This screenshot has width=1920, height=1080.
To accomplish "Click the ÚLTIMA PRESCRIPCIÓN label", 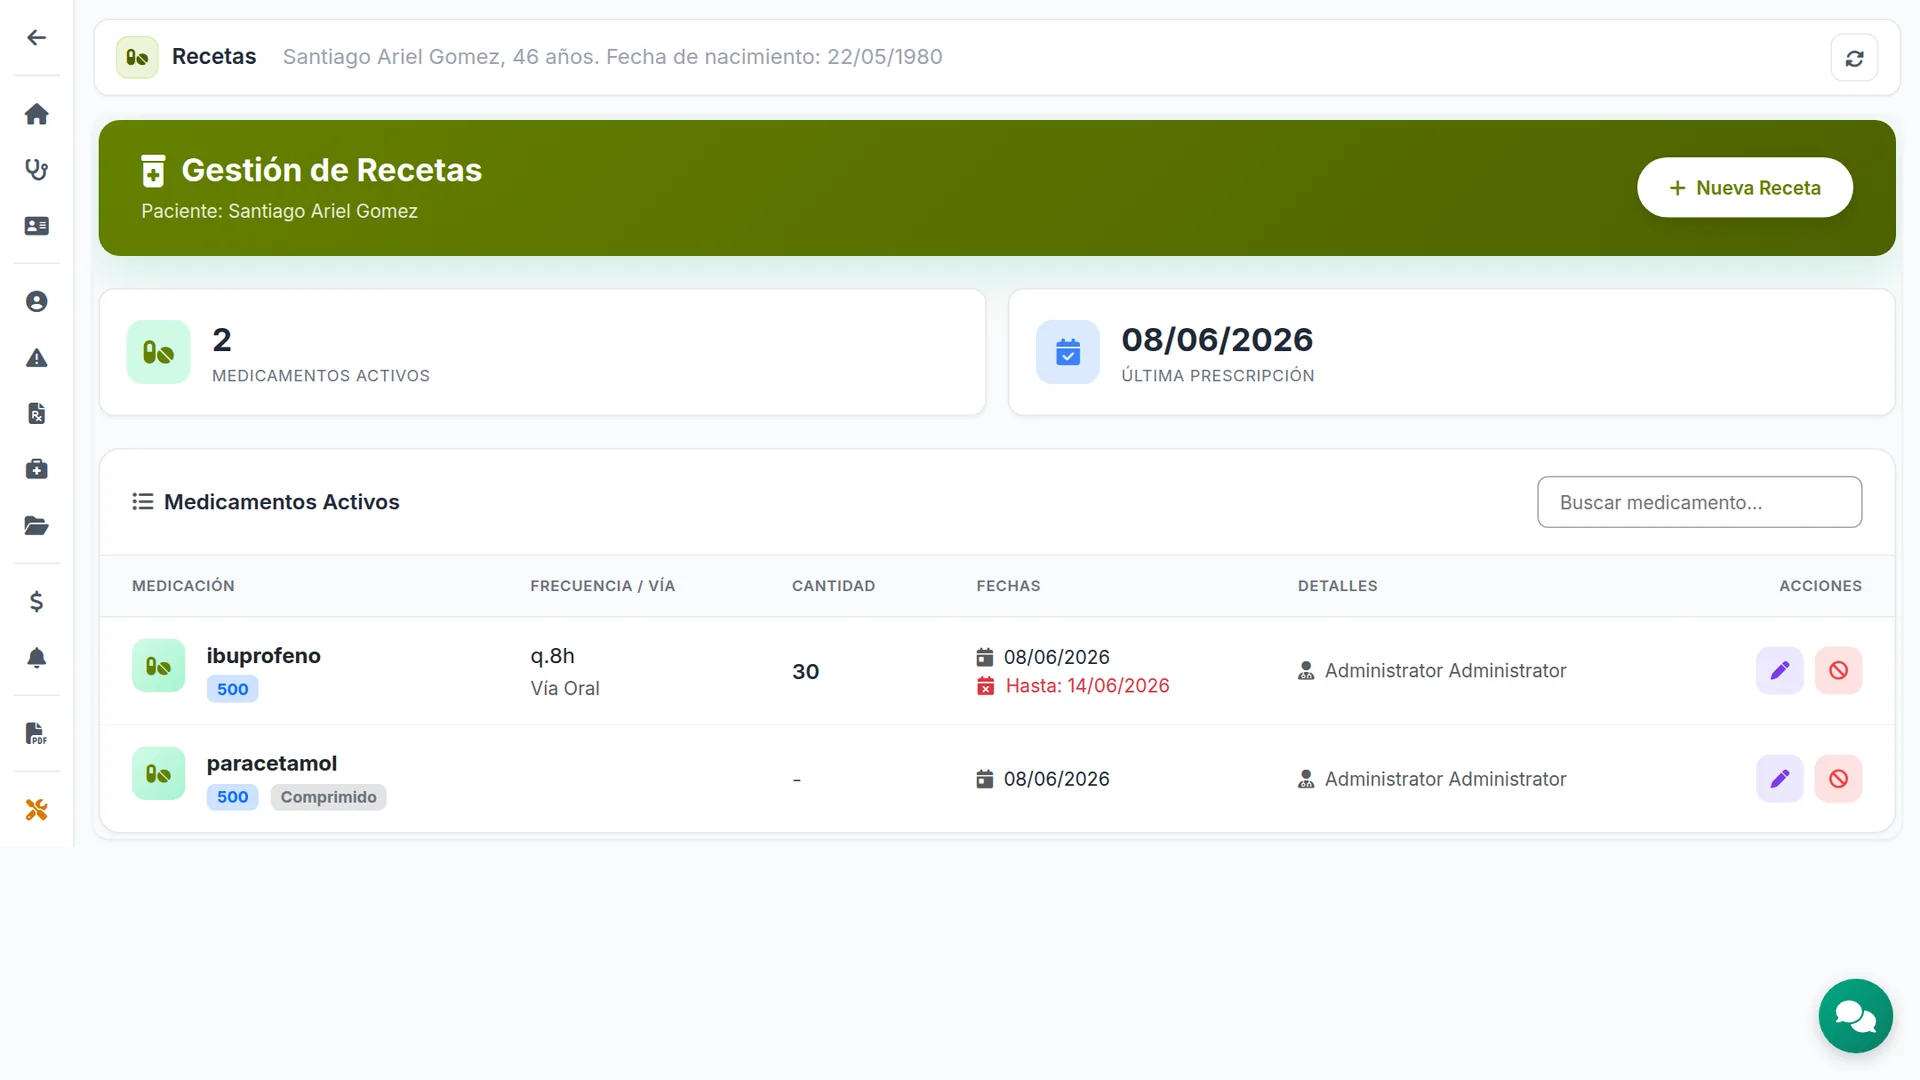I will pos(1217,376).
